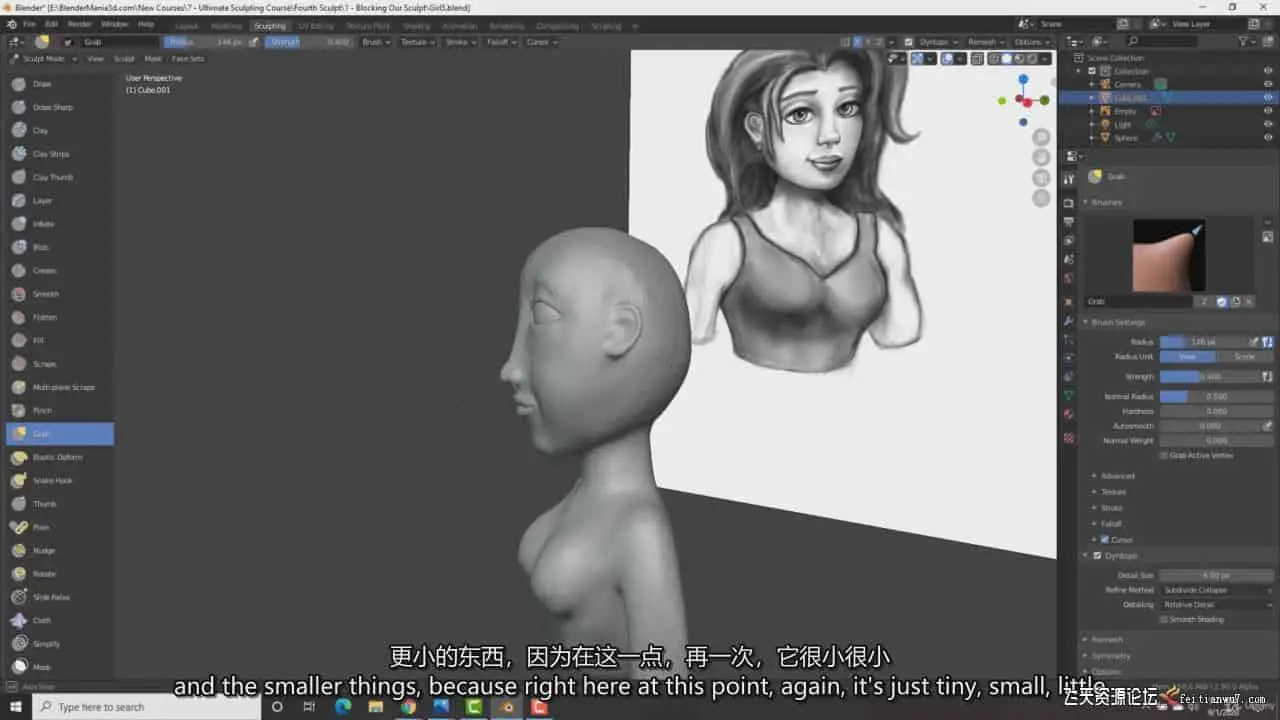
Task: Select the Elastic Deform brush
Action: tap(57, 457)
